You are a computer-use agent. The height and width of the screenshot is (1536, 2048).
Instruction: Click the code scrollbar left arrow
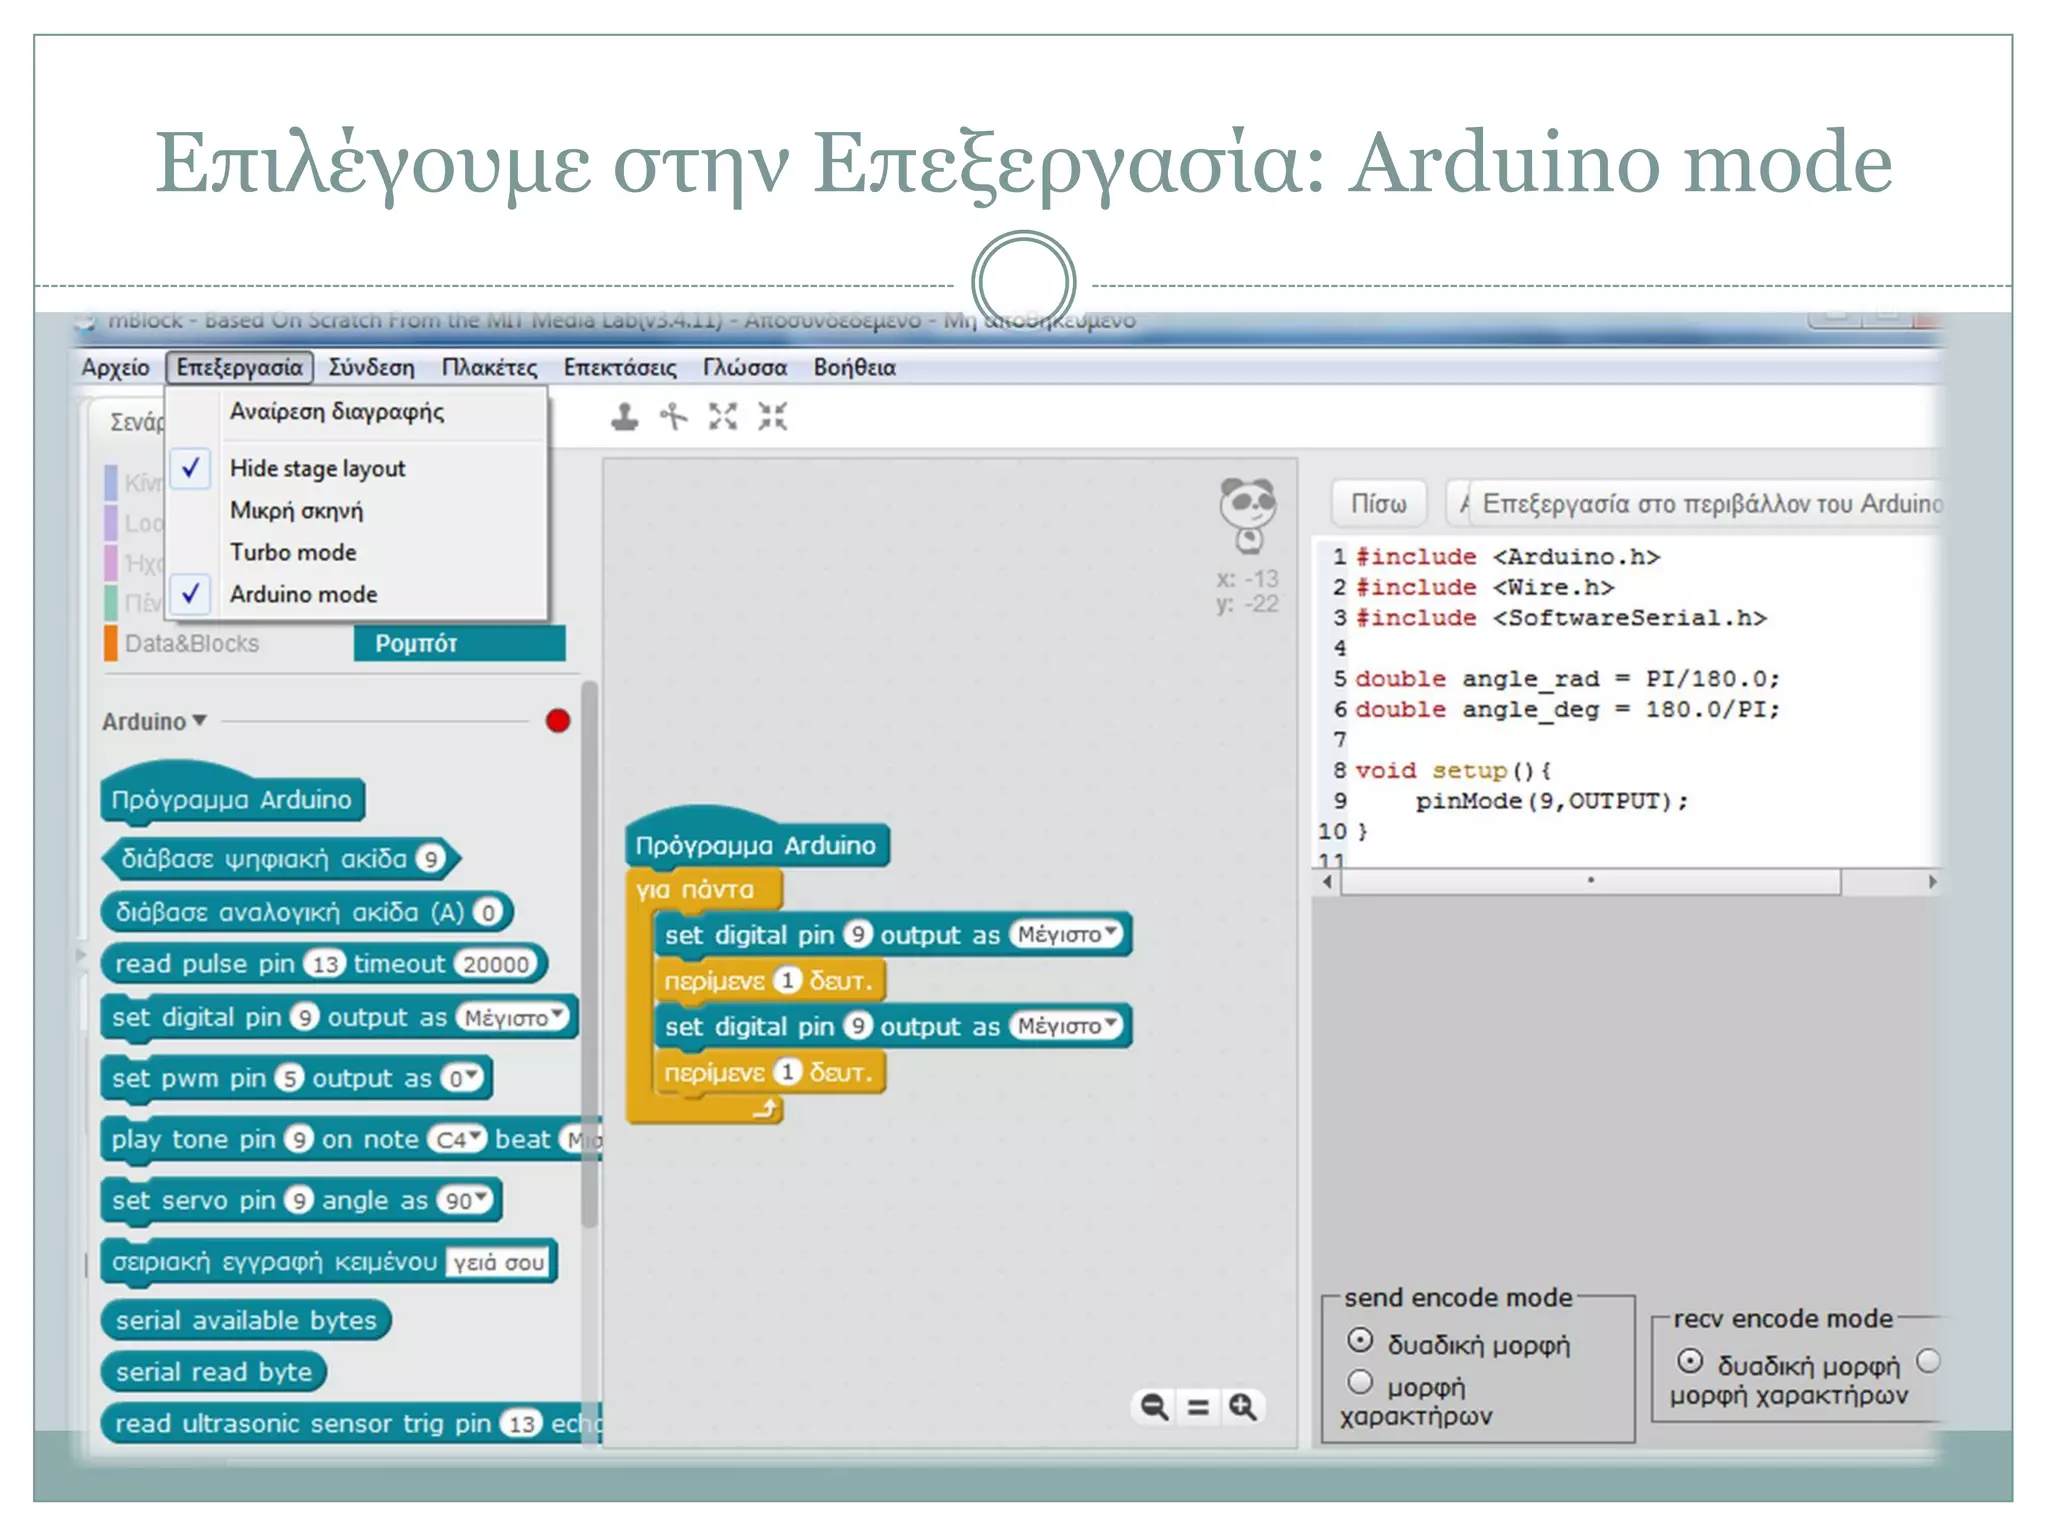[x=1327, y=882]
